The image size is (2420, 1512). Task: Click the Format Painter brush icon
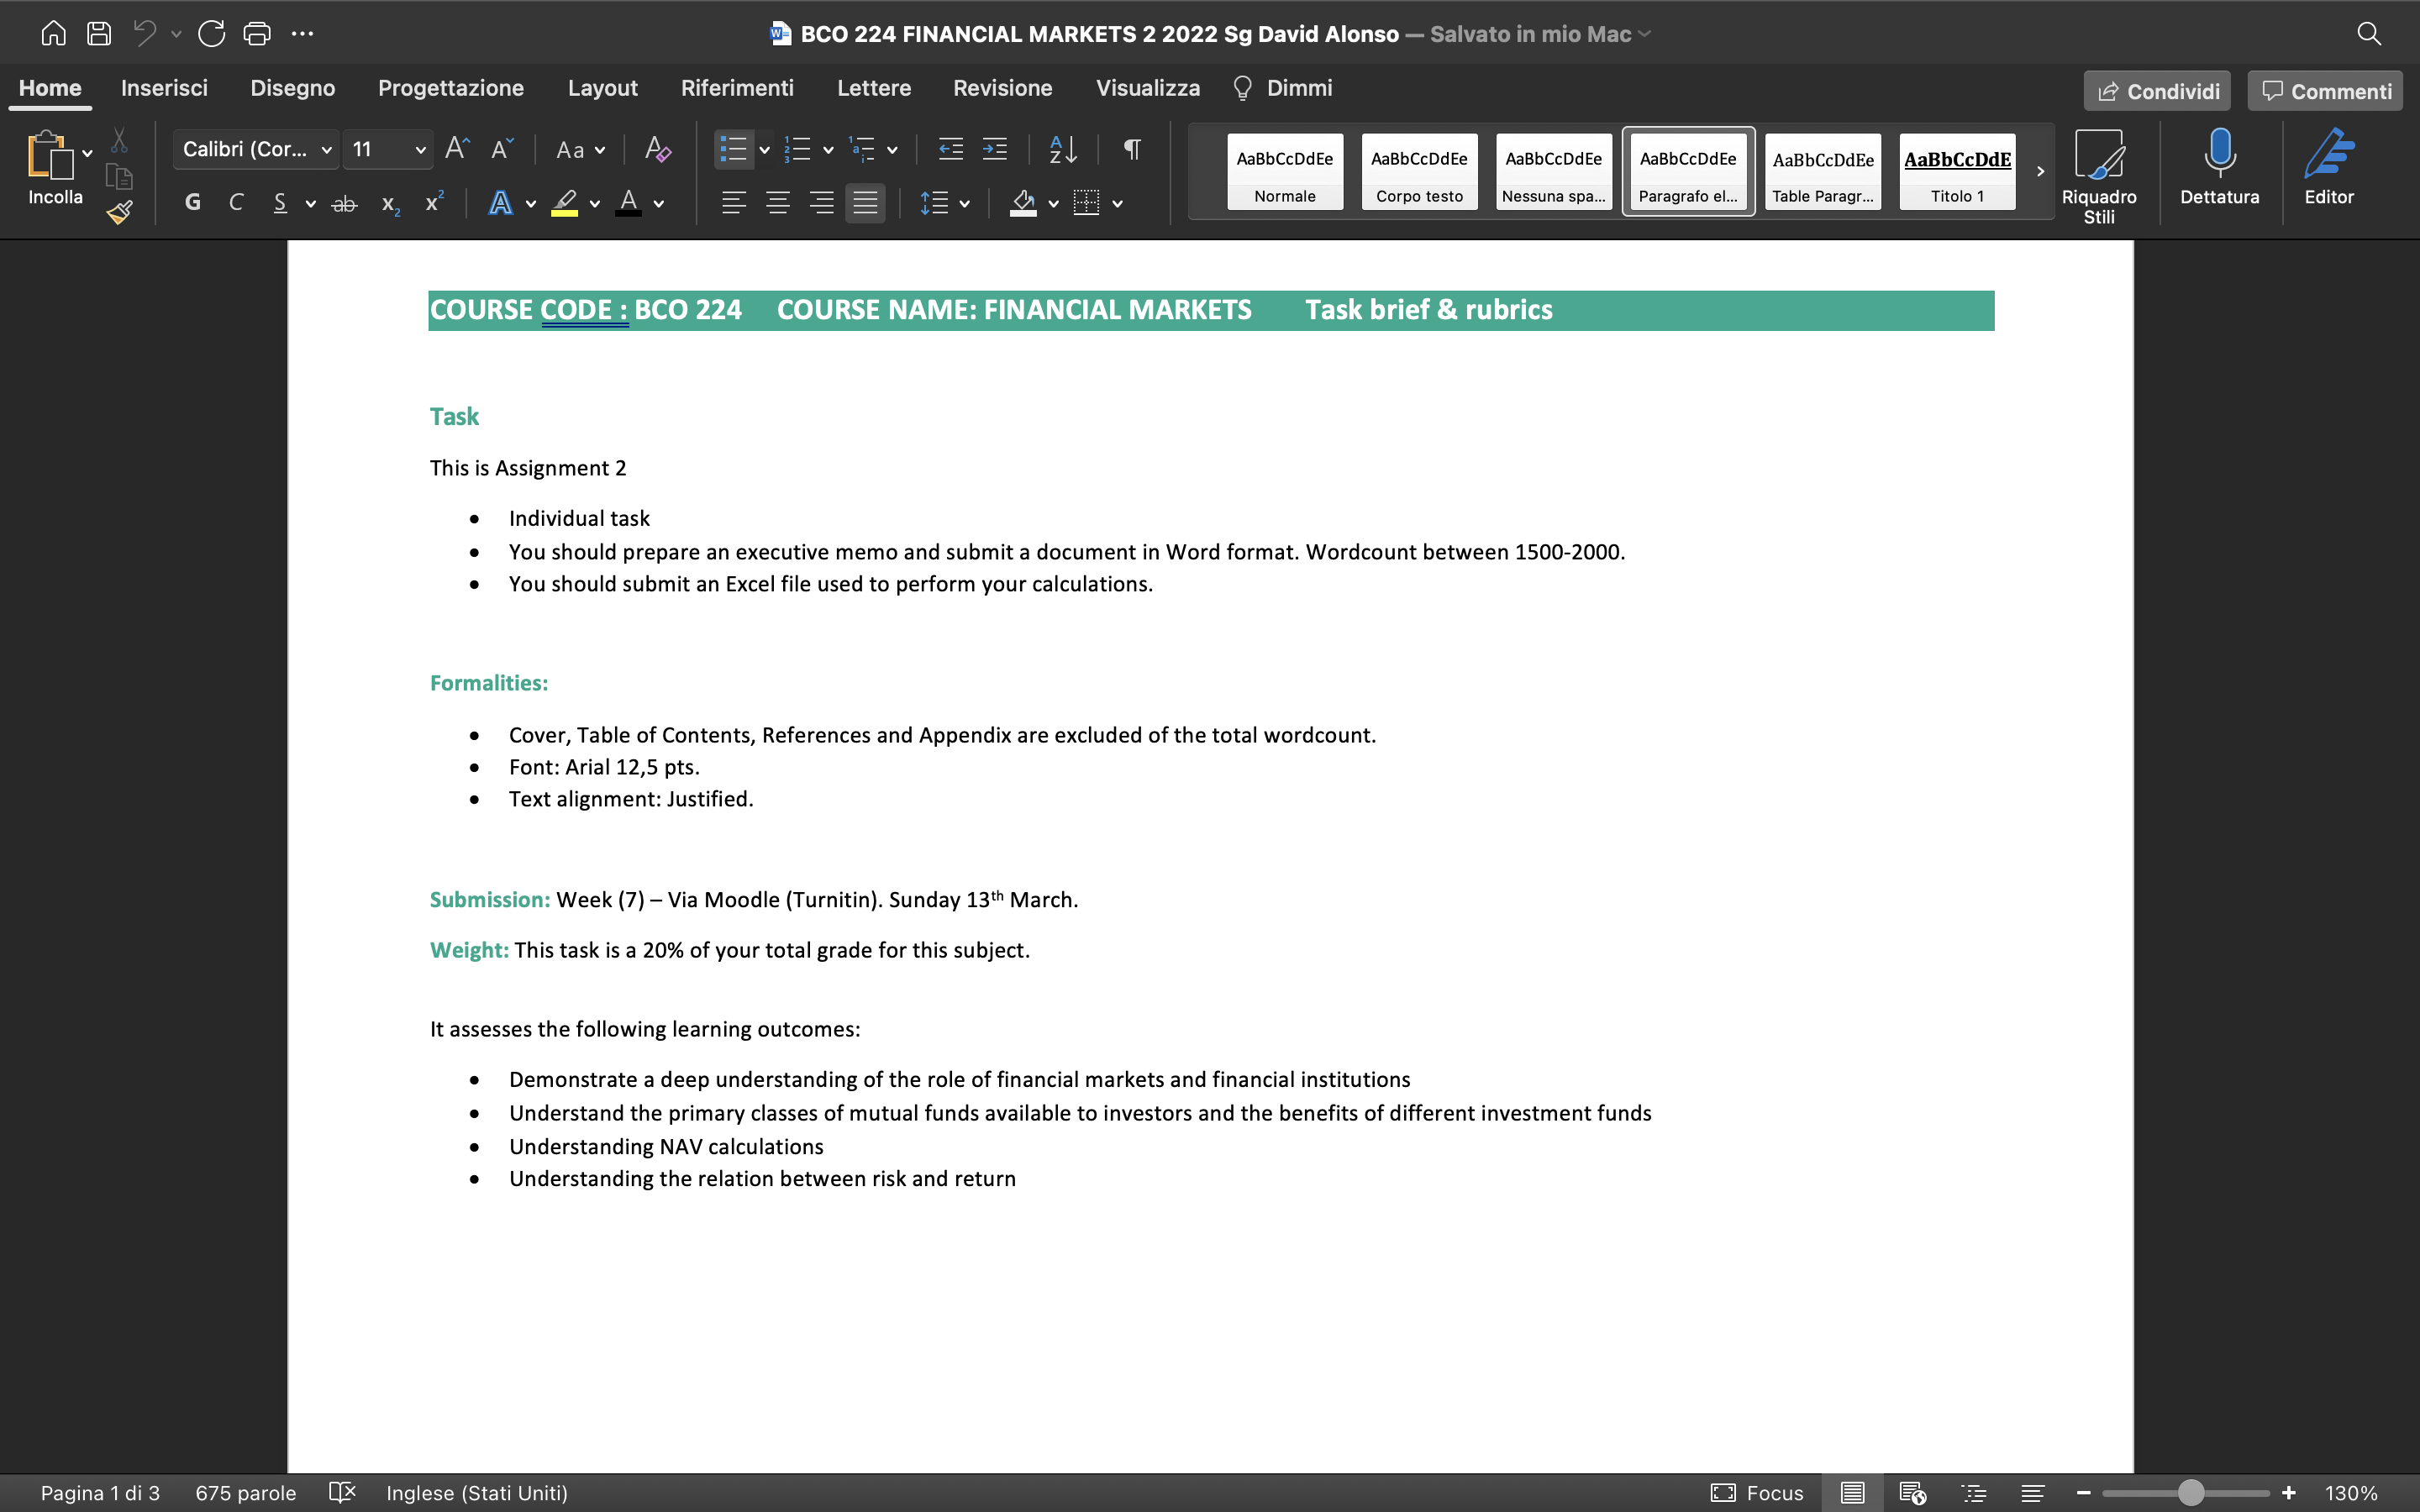[120, 212]
